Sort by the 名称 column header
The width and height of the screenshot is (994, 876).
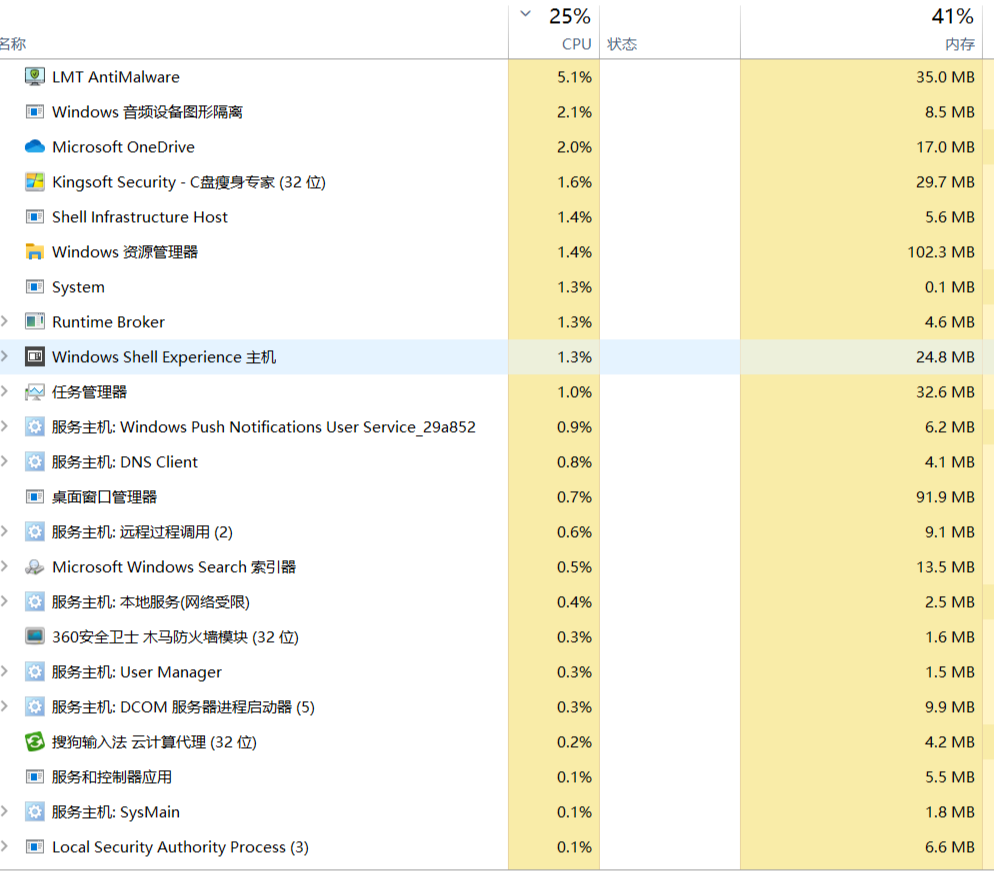[13, 44]
